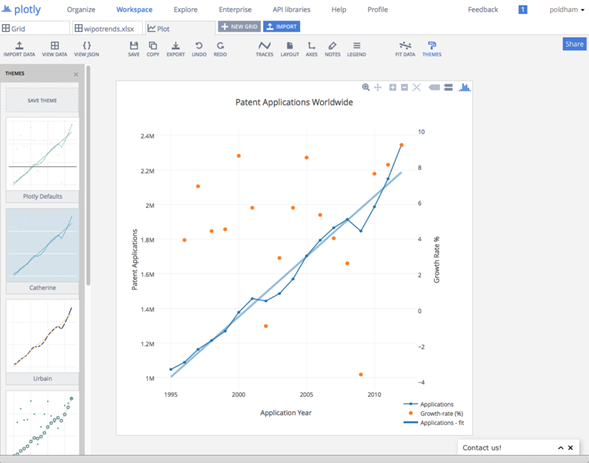Click the Export download icon
The width and height of the screenshot is (589, 463).
coord(175,49)
